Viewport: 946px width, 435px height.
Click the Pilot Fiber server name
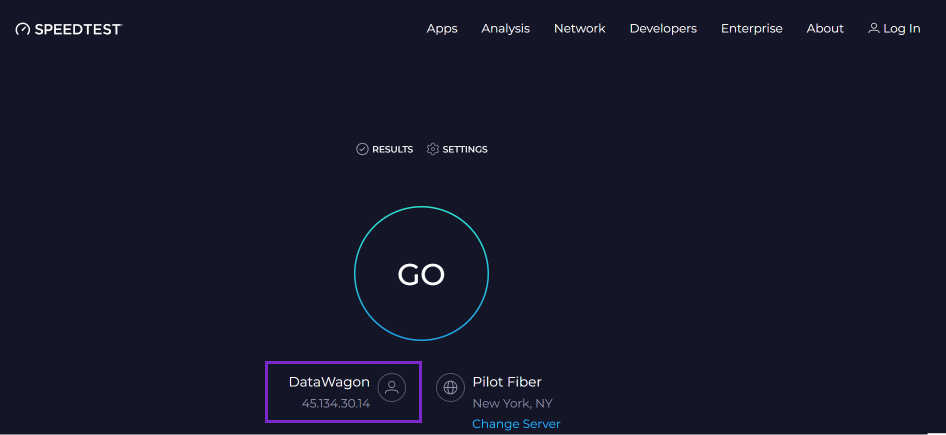pos(507,382)
